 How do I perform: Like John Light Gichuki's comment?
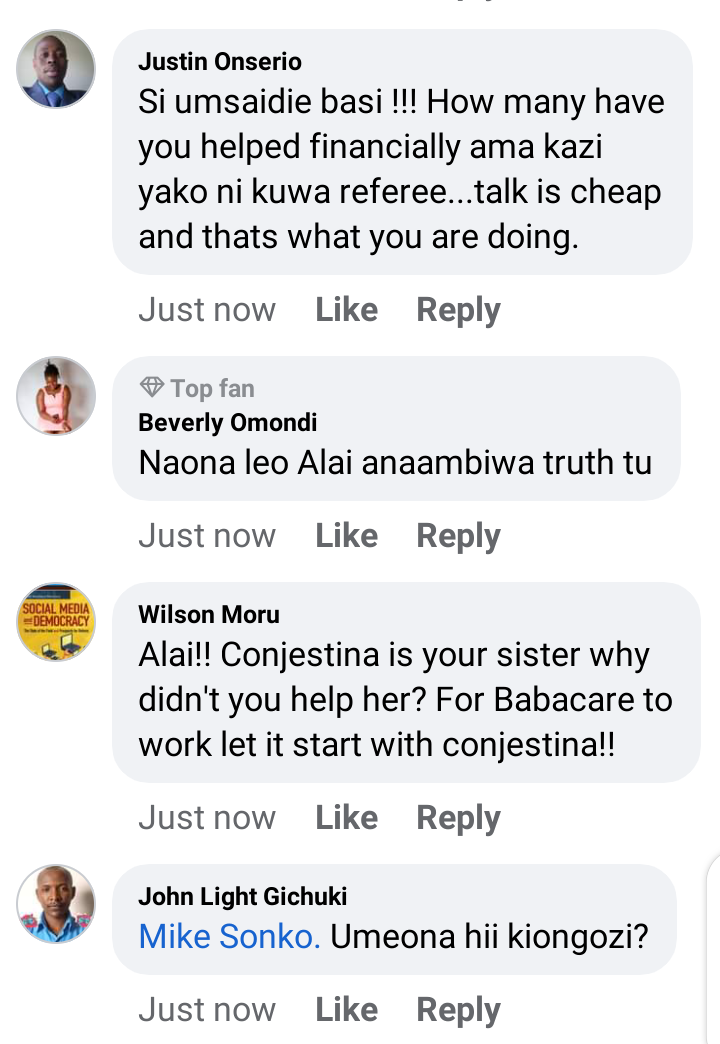point(346,1009)
